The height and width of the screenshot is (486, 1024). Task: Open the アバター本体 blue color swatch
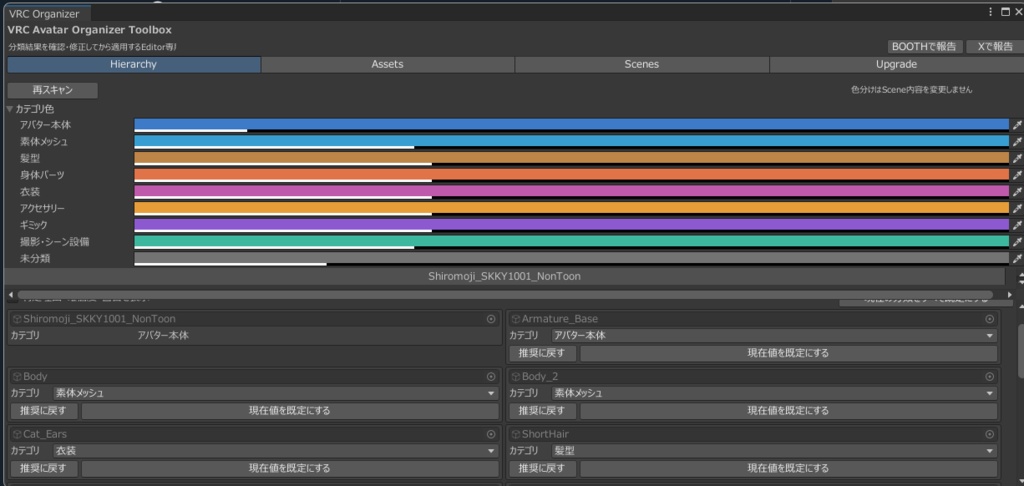pyautogui.click(x=571, y=125)
